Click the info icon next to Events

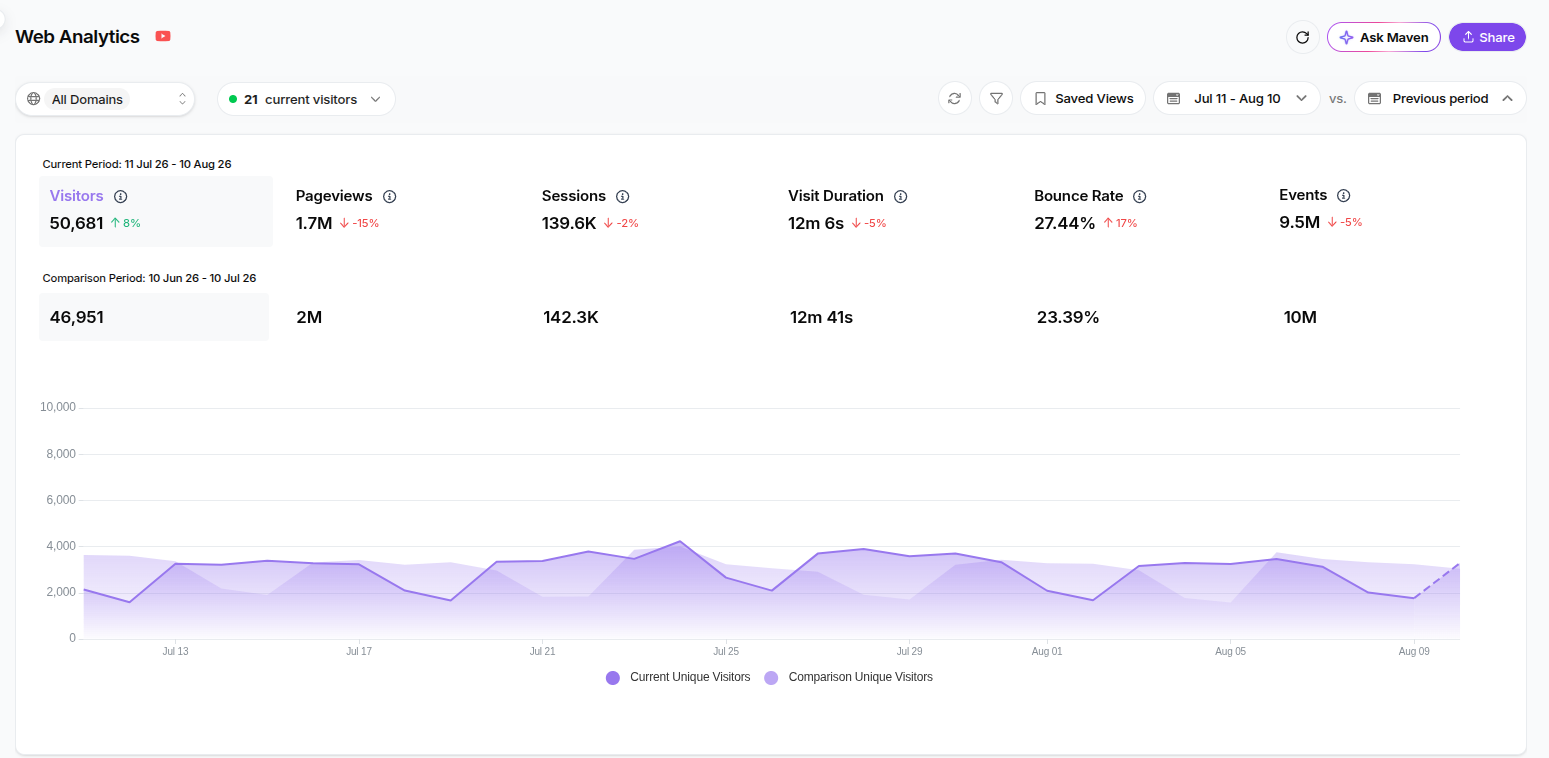[1344, 195]
